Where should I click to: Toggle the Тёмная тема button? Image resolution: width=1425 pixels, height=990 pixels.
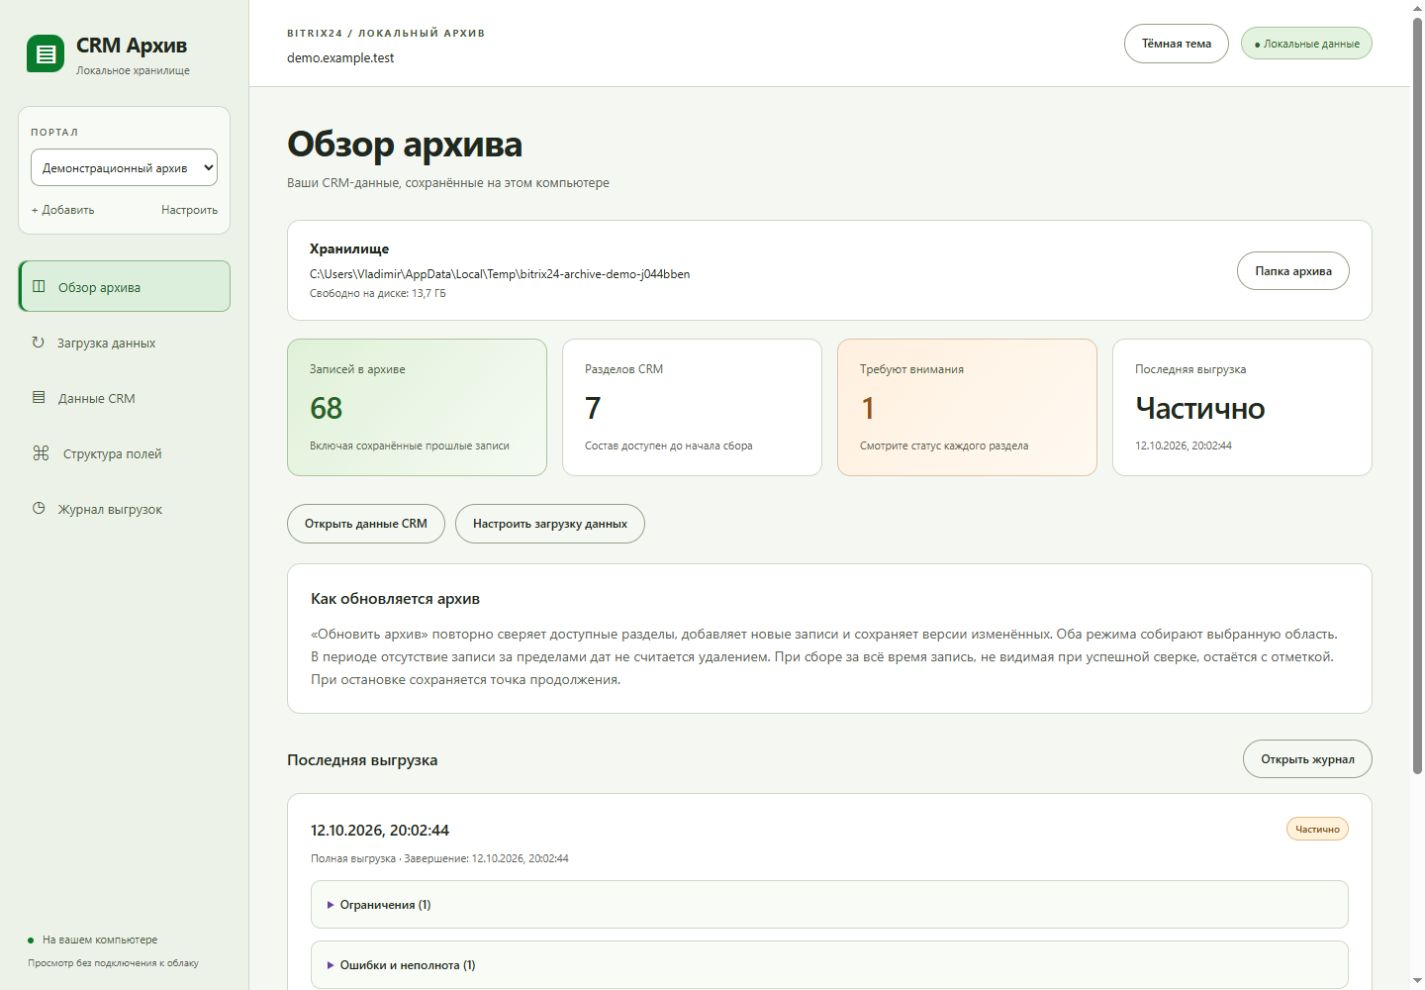1176,44
